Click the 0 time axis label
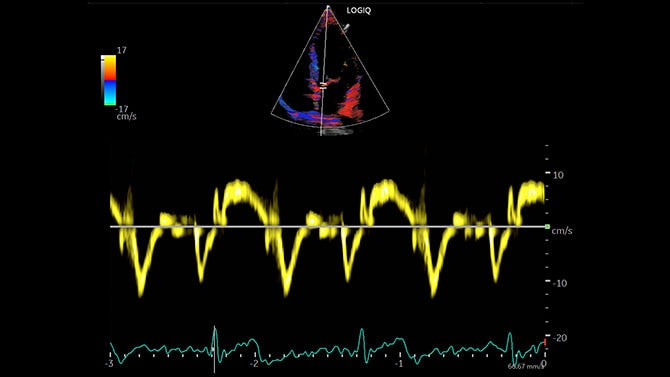The image size is (670, 377). pyautogui.click(x=544, y=364)
